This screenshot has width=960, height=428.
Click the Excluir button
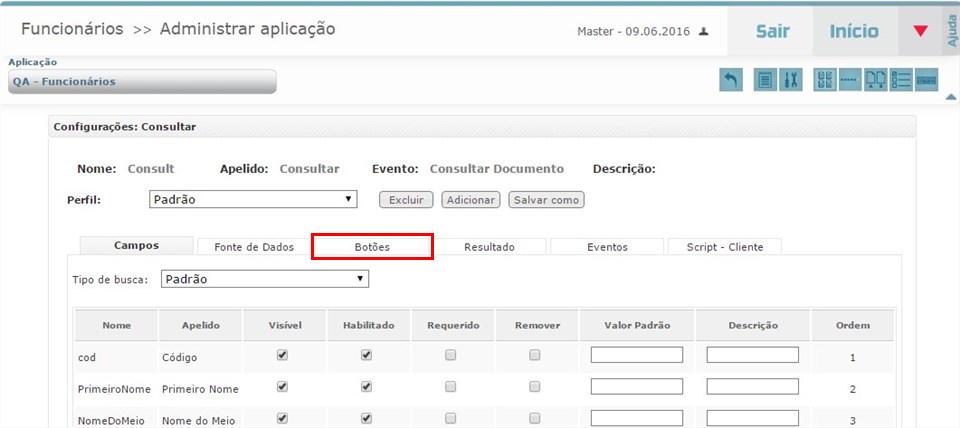(407, 200)
